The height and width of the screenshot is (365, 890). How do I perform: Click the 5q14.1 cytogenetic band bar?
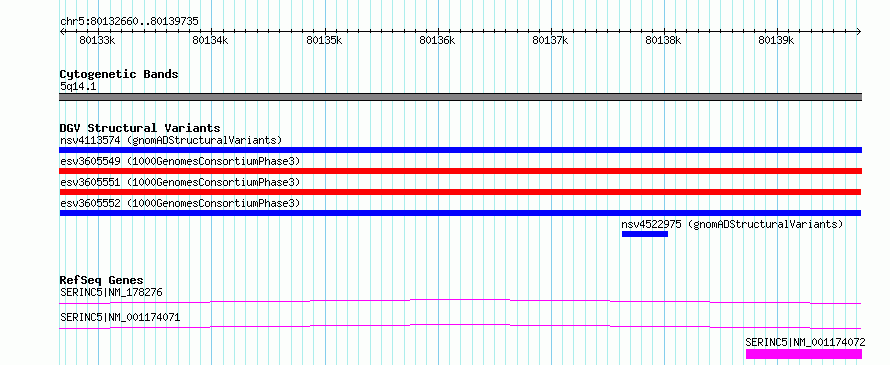(x=460, y=97)
